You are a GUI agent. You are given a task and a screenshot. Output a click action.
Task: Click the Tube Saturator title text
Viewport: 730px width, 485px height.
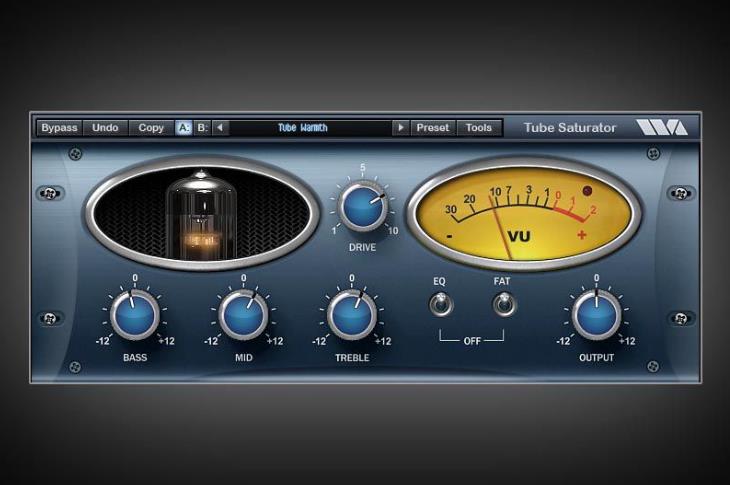pos(570,128)
